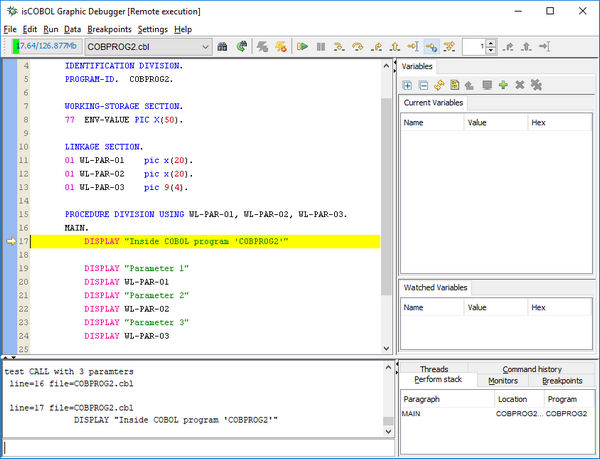This screenshot has height=459, width=600.
Task: Open the Breakpoints menu
Action: (x=109, y=29)
